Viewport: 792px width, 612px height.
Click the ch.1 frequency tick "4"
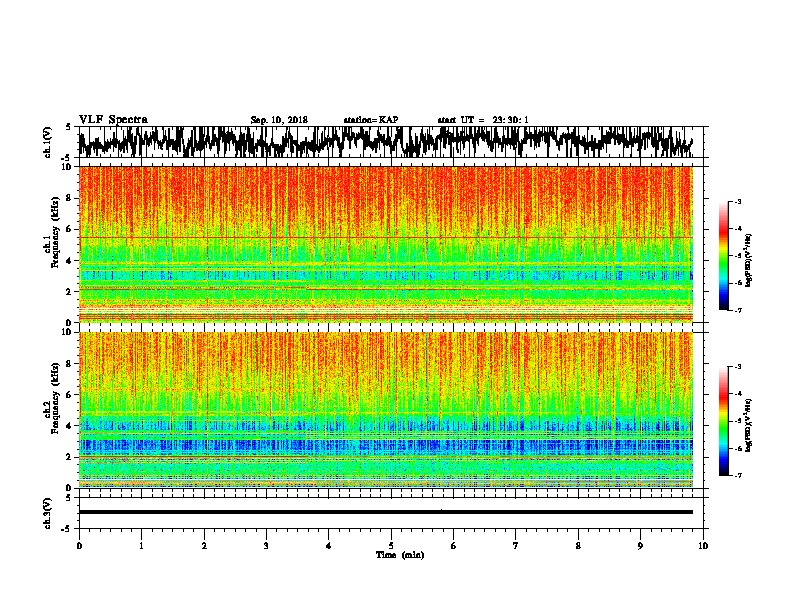point(70,261)
